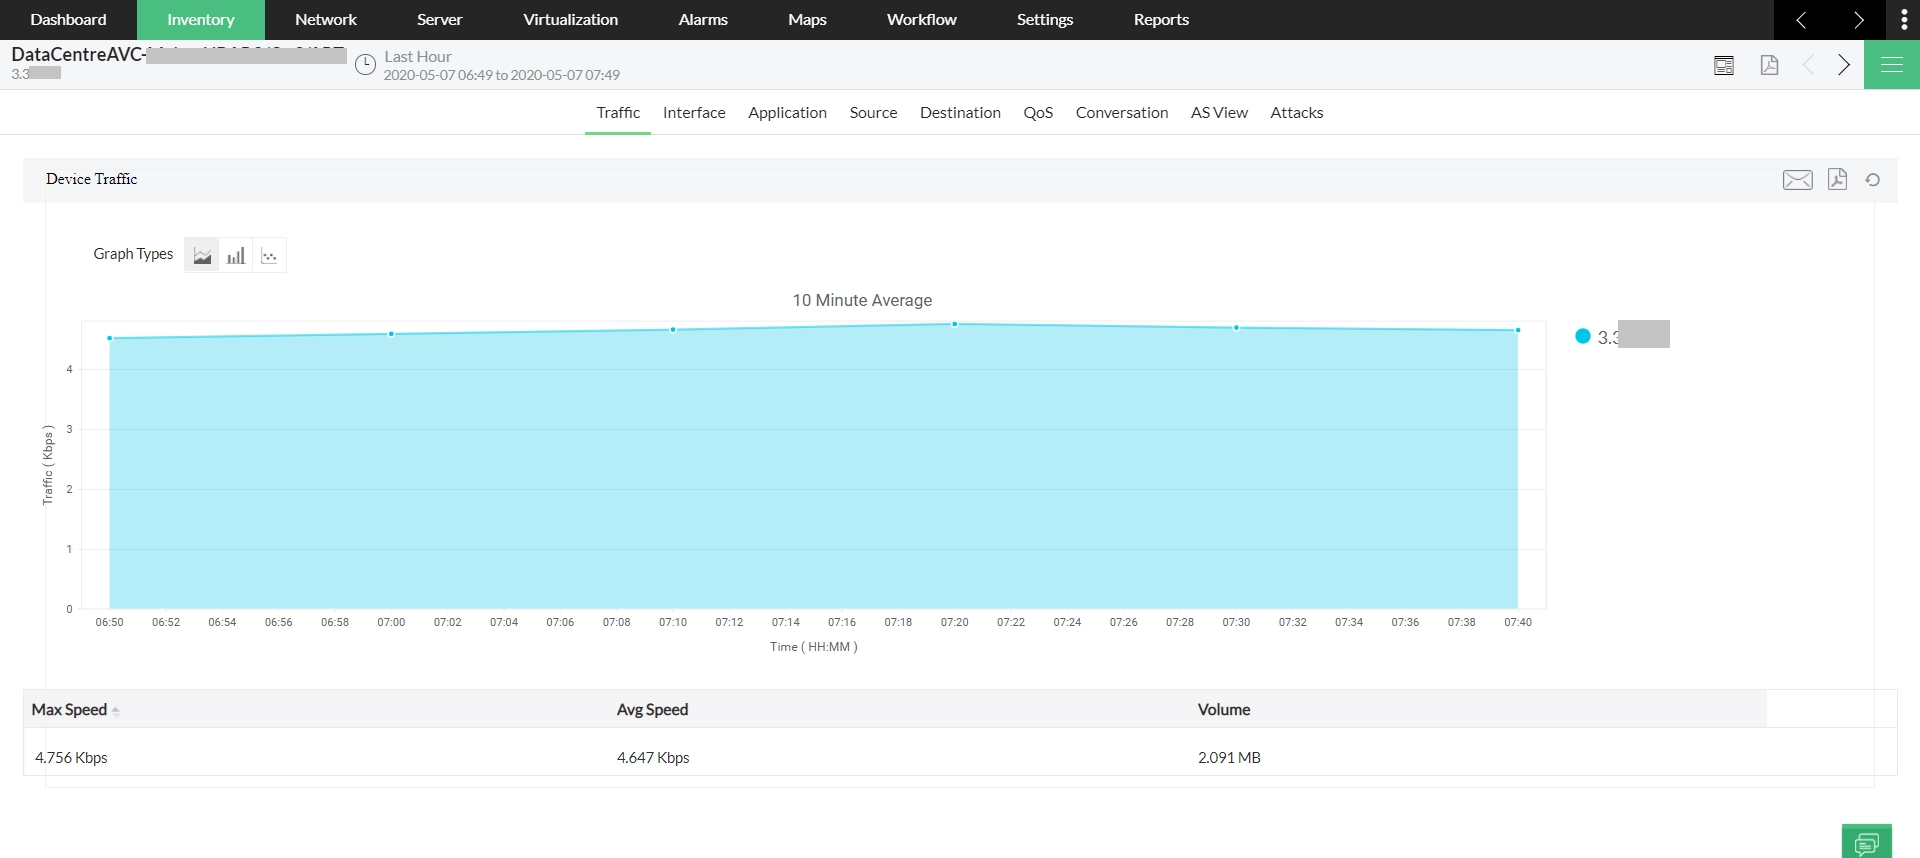
Task: Open the vertical three-dot options menu
Action: 1904,20
